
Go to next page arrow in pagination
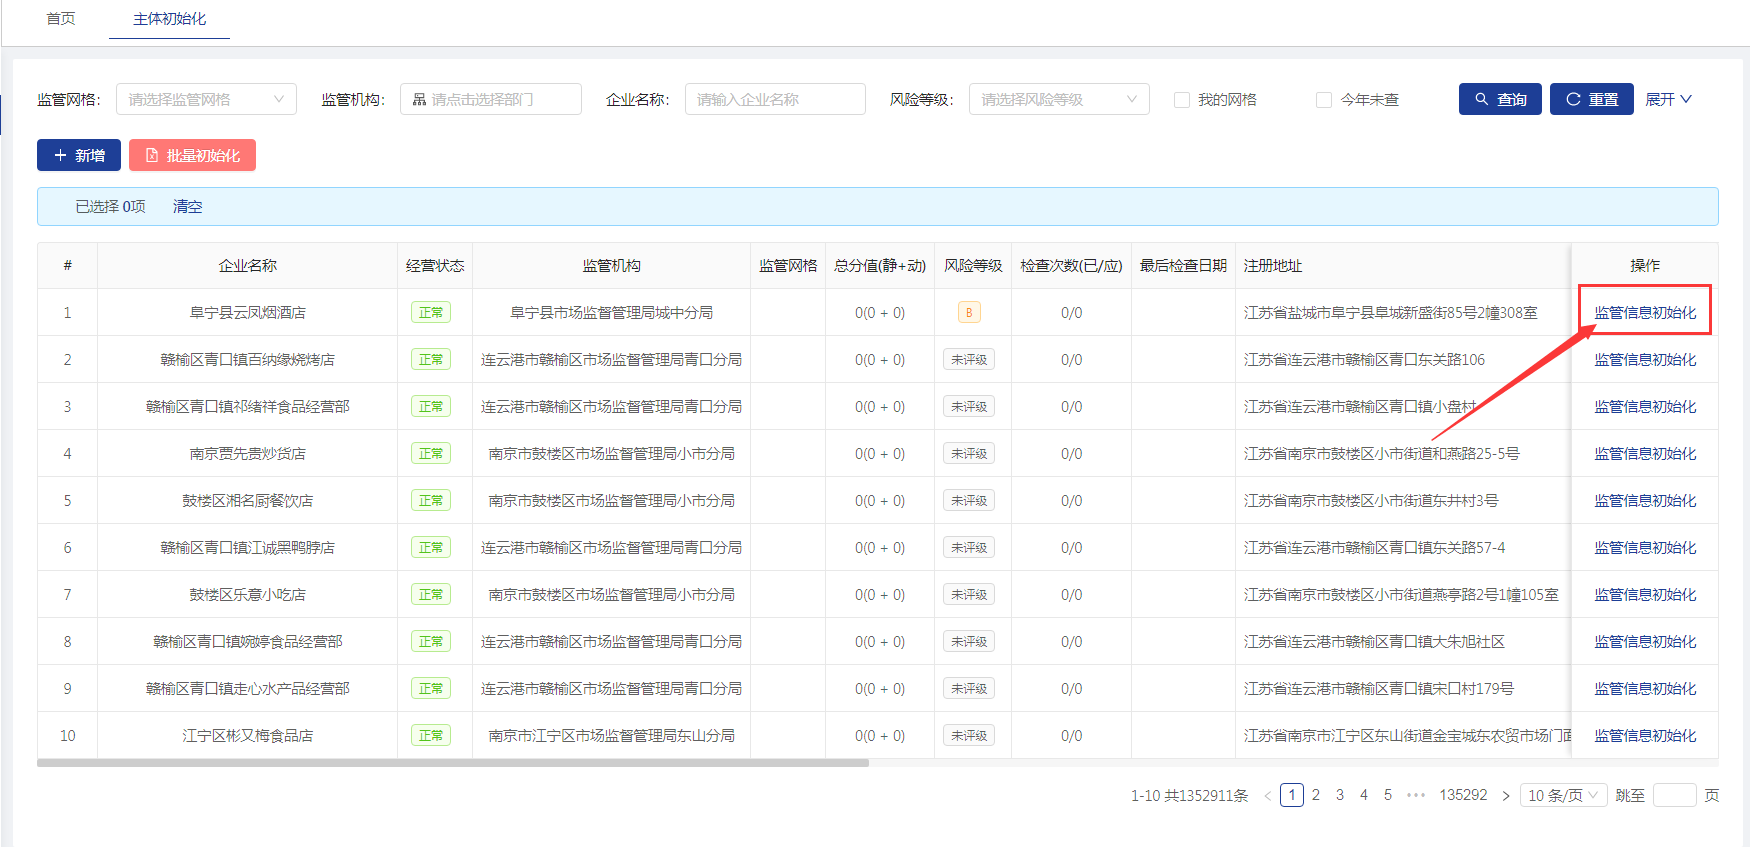[1506, 796]
